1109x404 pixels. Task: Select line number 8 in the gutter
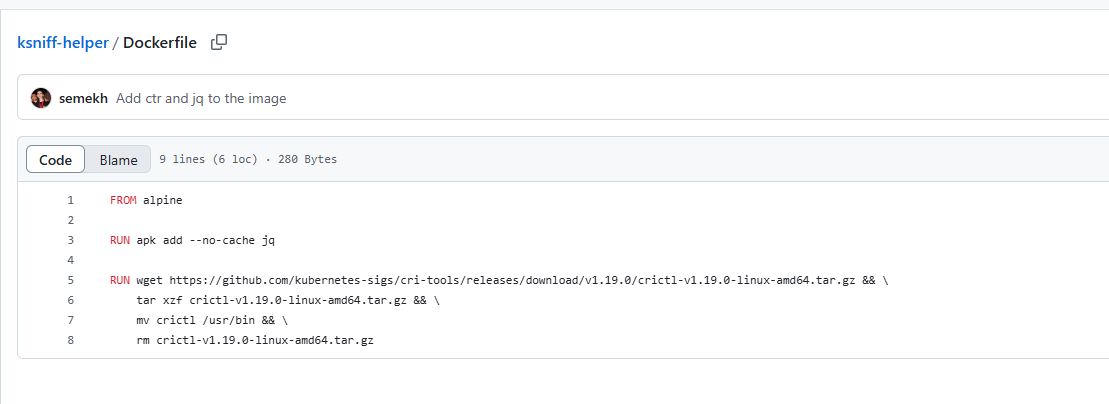[x=71, y=341]
